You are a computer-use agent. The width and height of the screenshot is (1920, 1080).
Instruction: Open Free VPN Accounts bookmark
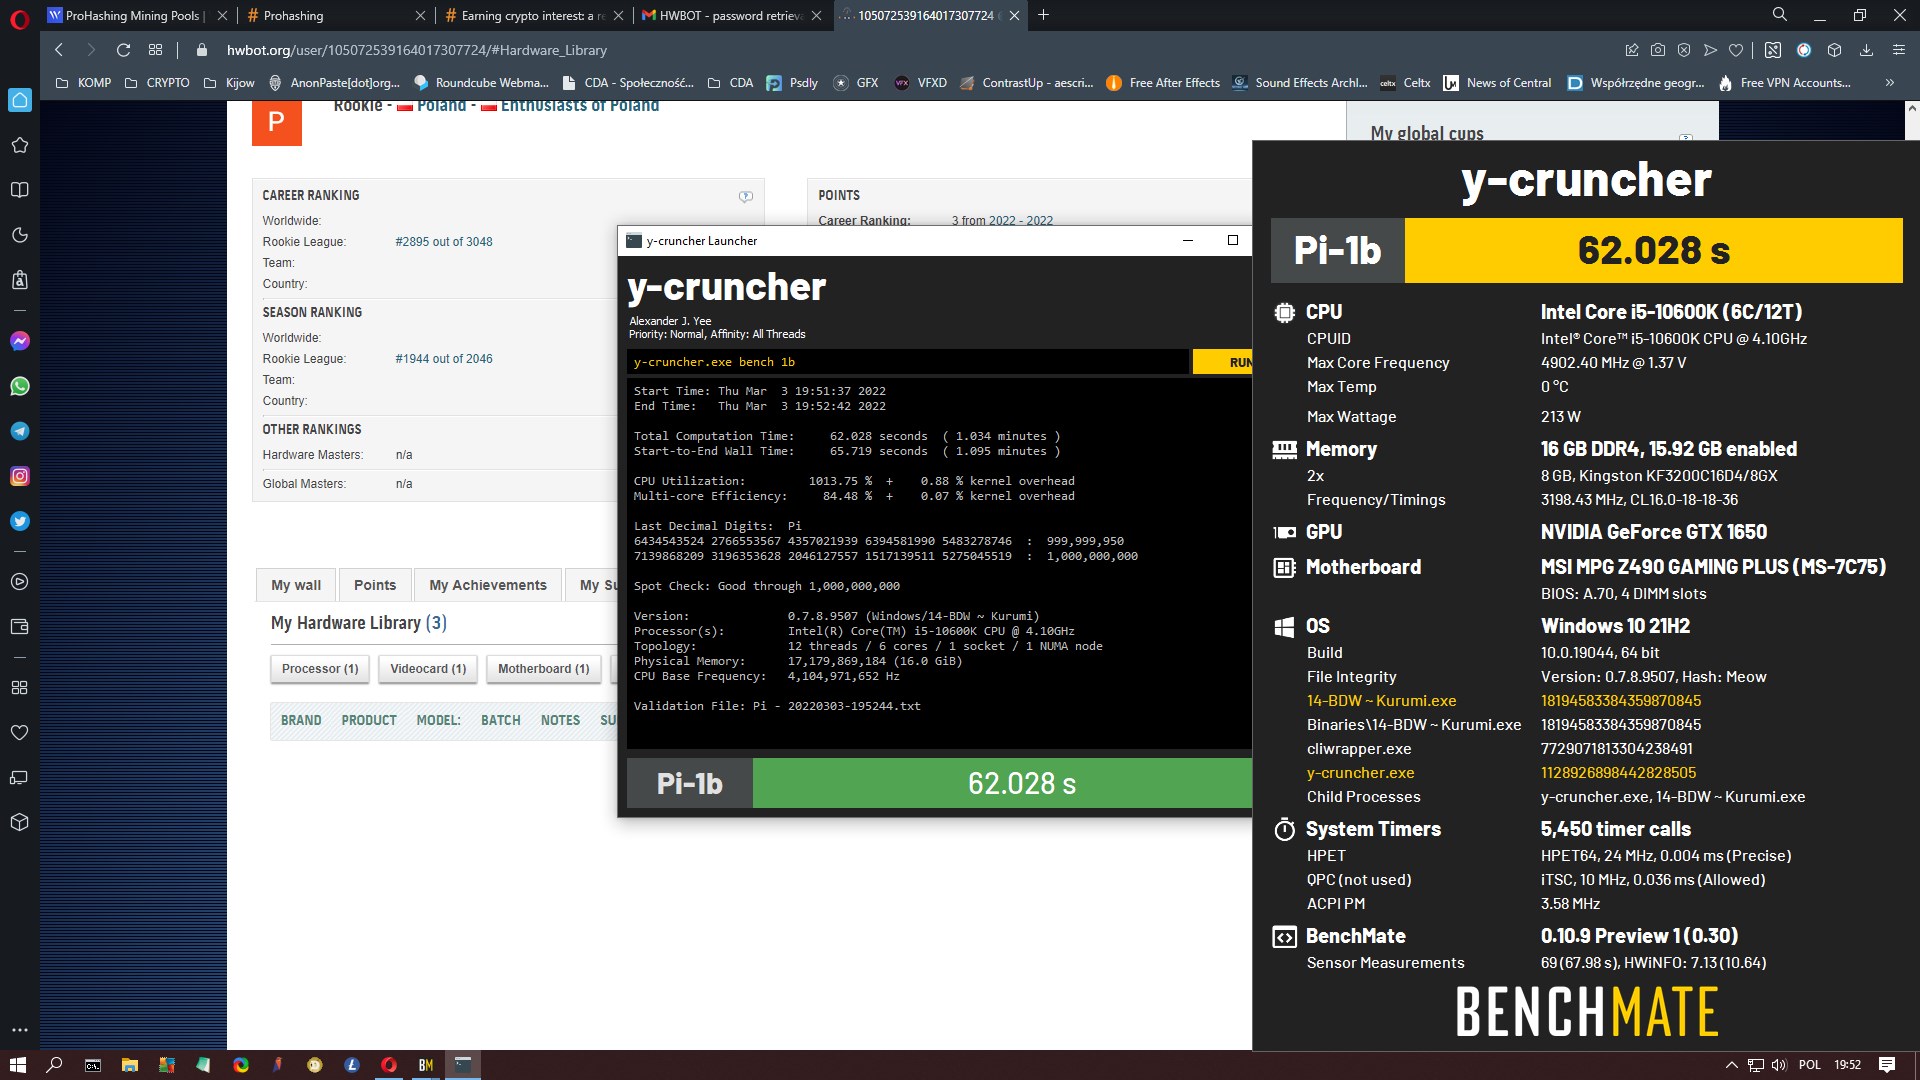1784,83
